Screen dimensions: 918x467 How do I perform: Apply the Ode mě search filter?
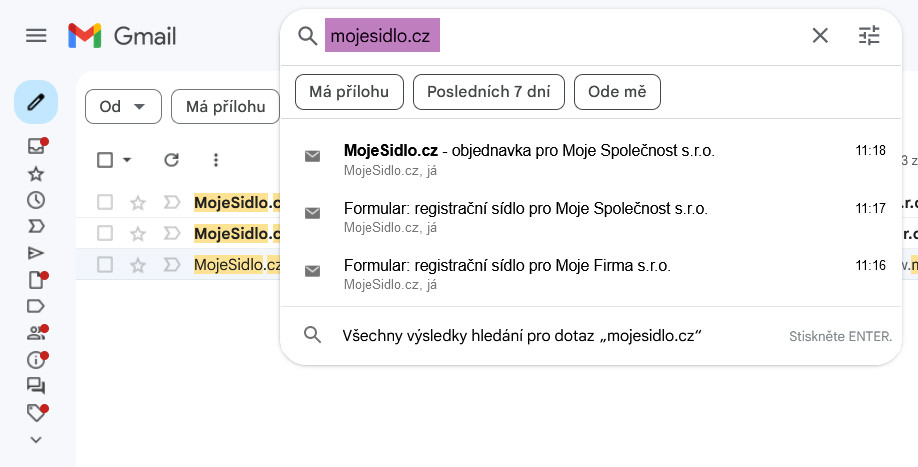(617, 92)
